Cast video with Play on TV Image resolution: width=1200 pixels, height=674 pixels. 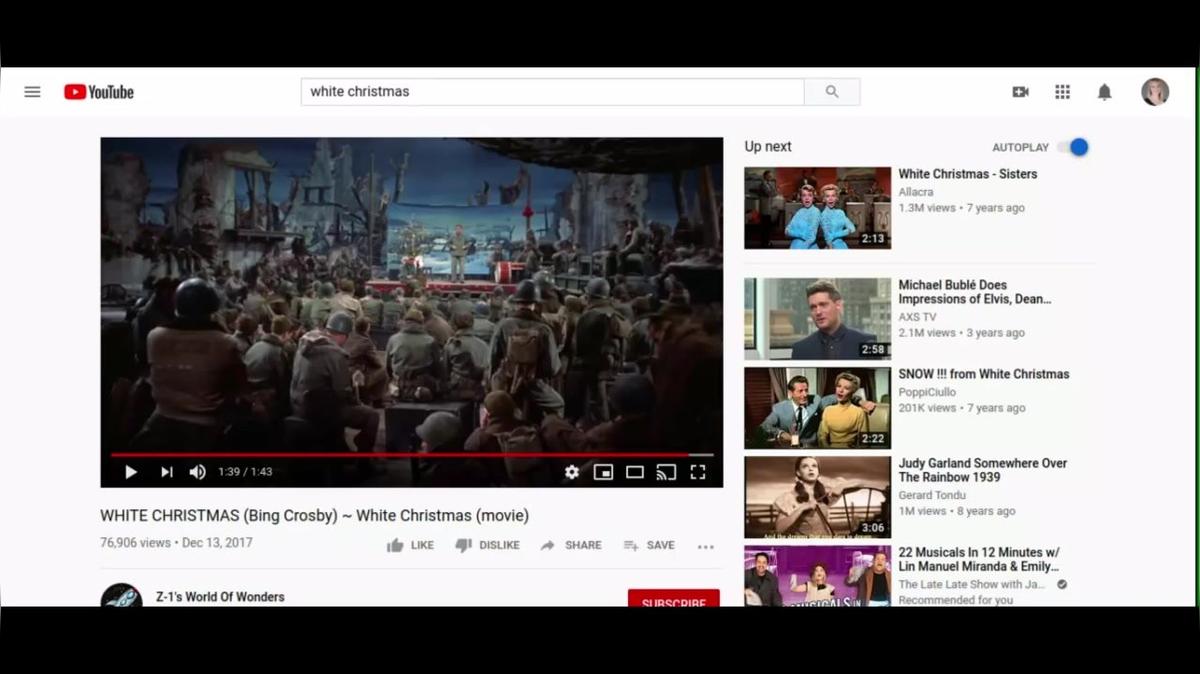click(x=666, y=472)
